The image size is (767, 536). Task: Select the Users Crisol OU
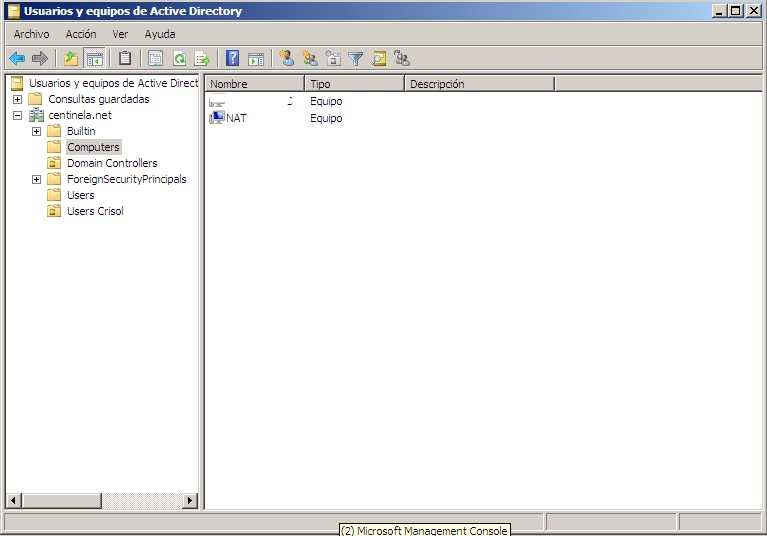(95, 211)
